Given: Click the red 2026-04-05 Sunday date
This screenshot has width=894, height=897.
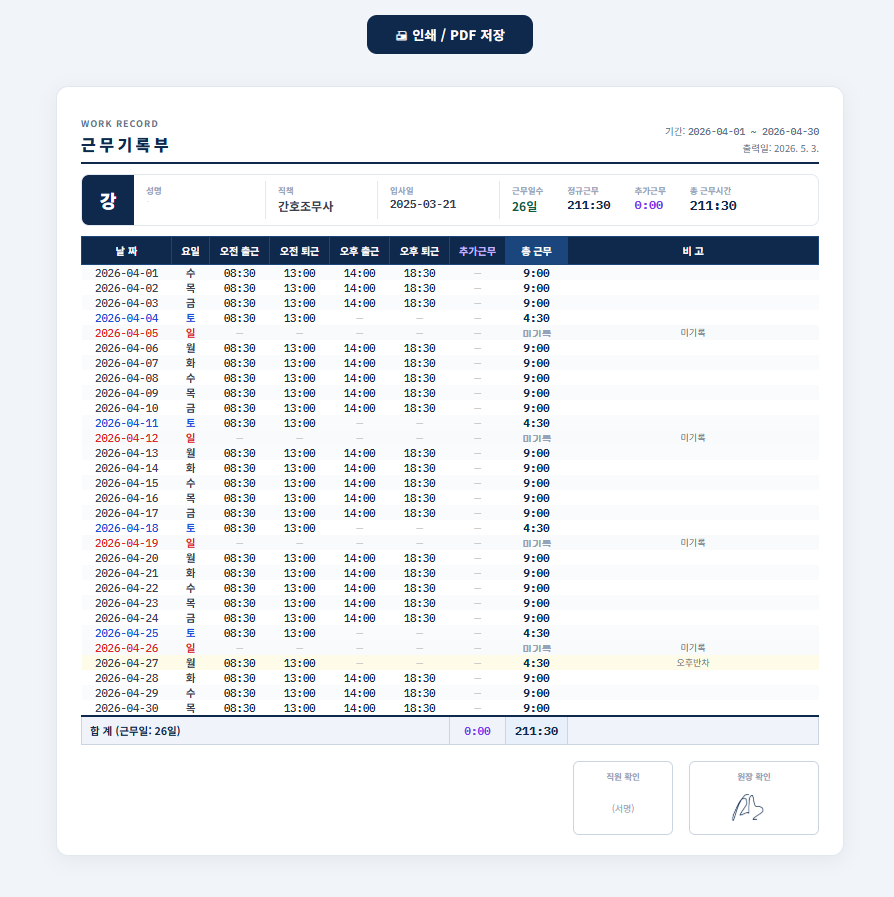Looking at the screenshot, I should tap(126, 333).
